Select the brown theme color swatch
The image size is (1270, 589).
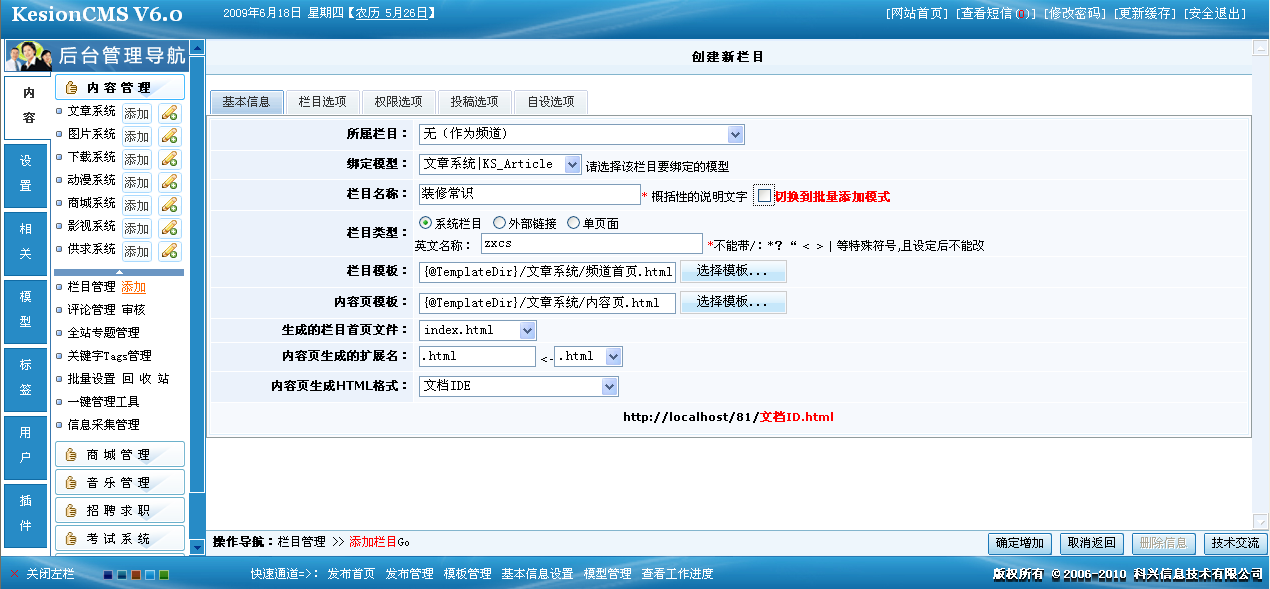tap(136, 575)
